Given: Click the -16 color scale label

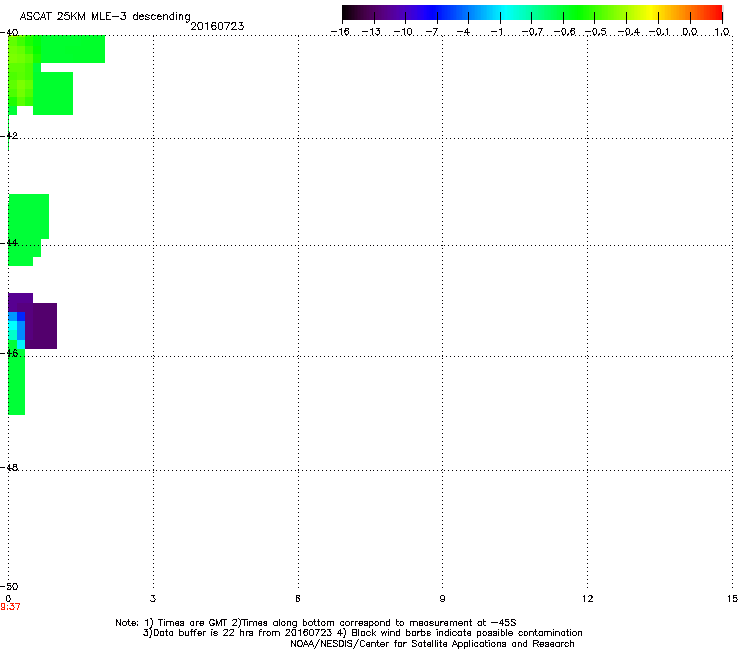Looking at the screenshot, I should 340,32.
